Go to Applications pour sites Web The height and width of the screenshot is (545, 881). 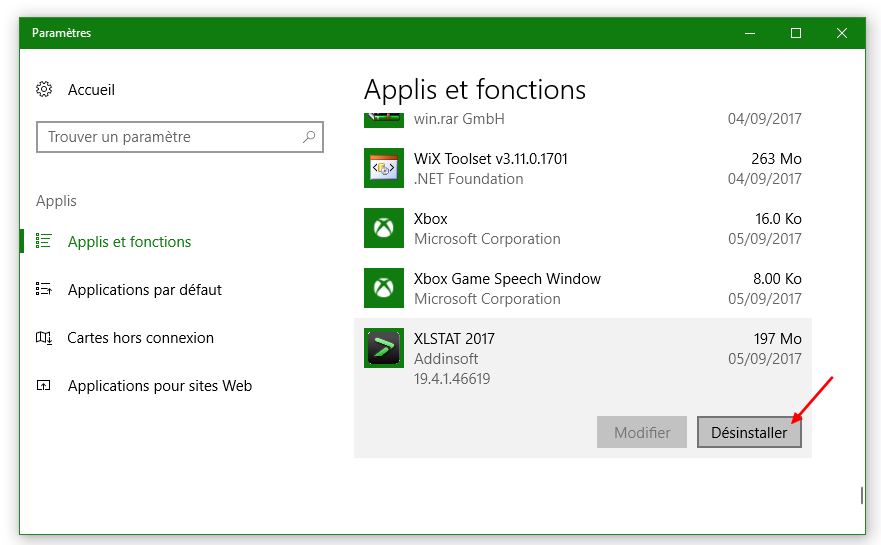click(159, 386)
